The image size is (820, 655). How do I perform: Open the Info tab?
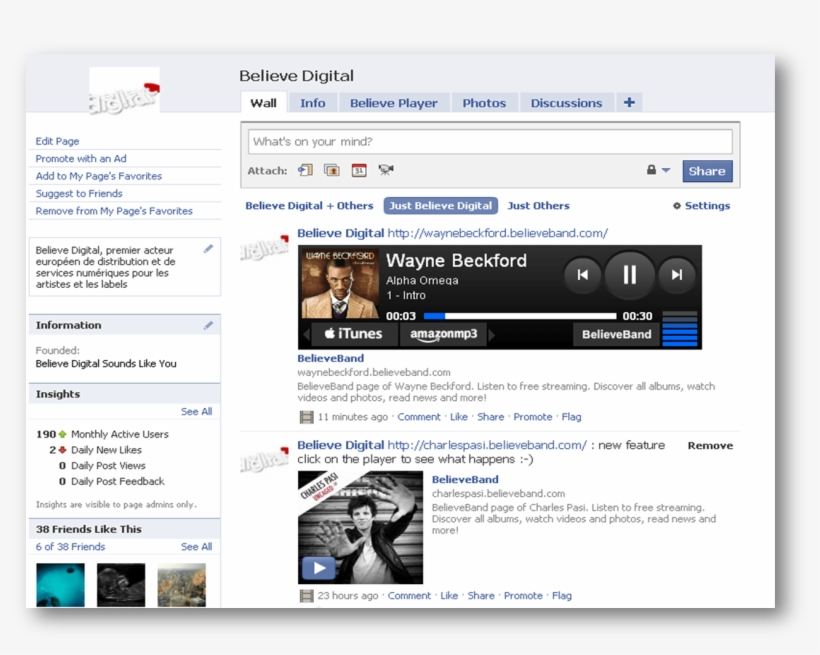tap(313, 103)
